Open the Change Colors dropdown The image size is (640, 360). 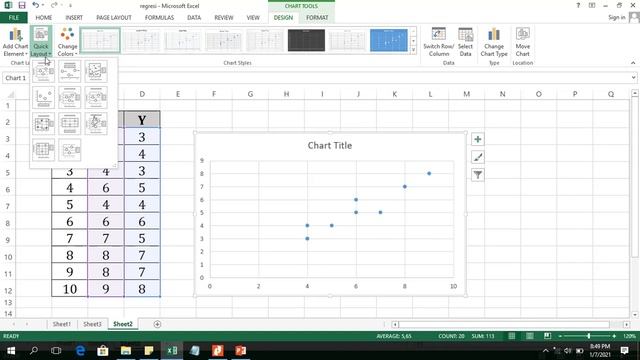[67, 42]
